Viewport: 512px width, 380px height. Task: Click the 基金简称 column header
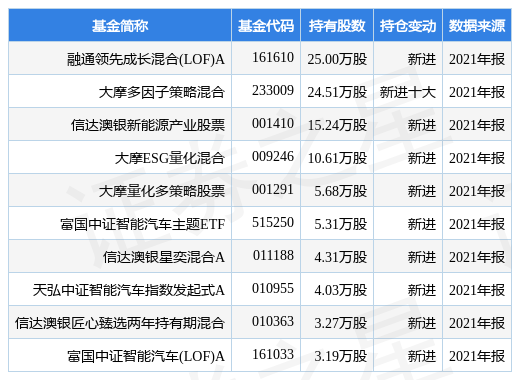(x=120, y=26)
